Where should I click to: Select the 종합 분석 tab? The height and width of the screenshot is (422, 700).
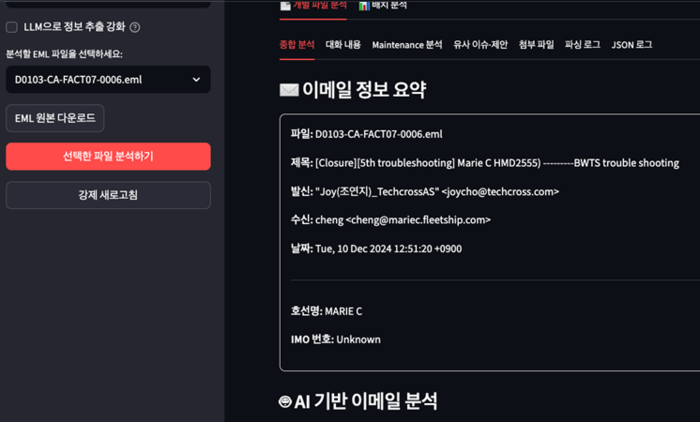tap(297, 45)
